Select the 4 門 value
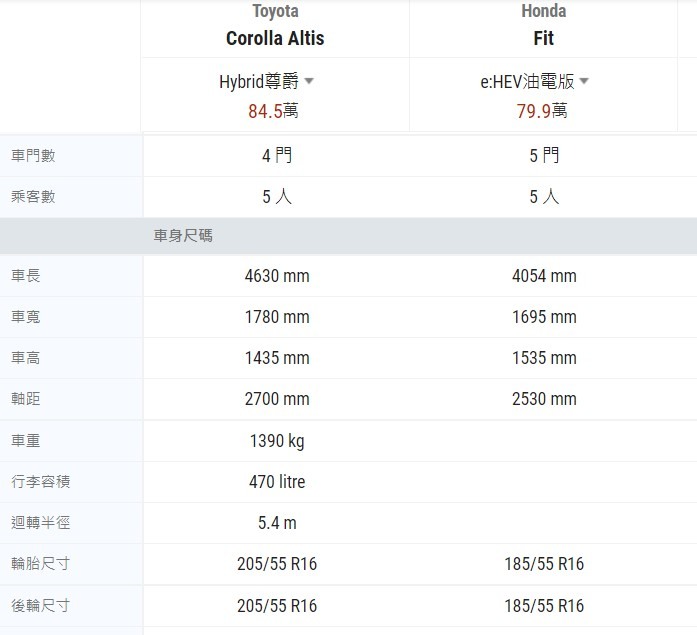The image size is (697, 635). click(x=277, y=156)
